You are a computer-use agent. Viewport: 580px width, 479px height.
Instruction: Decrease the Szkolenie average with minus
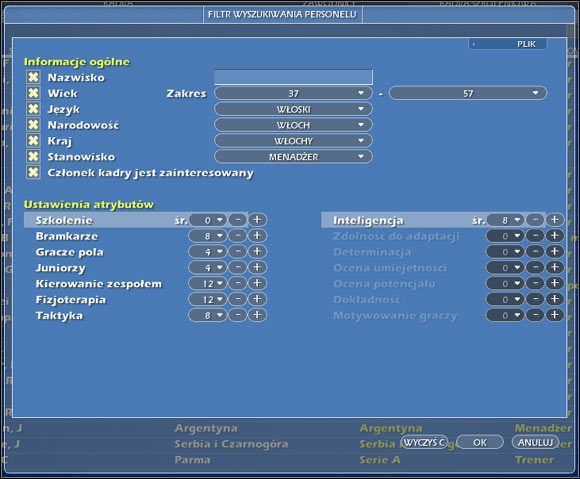click(x=237, y=220)
